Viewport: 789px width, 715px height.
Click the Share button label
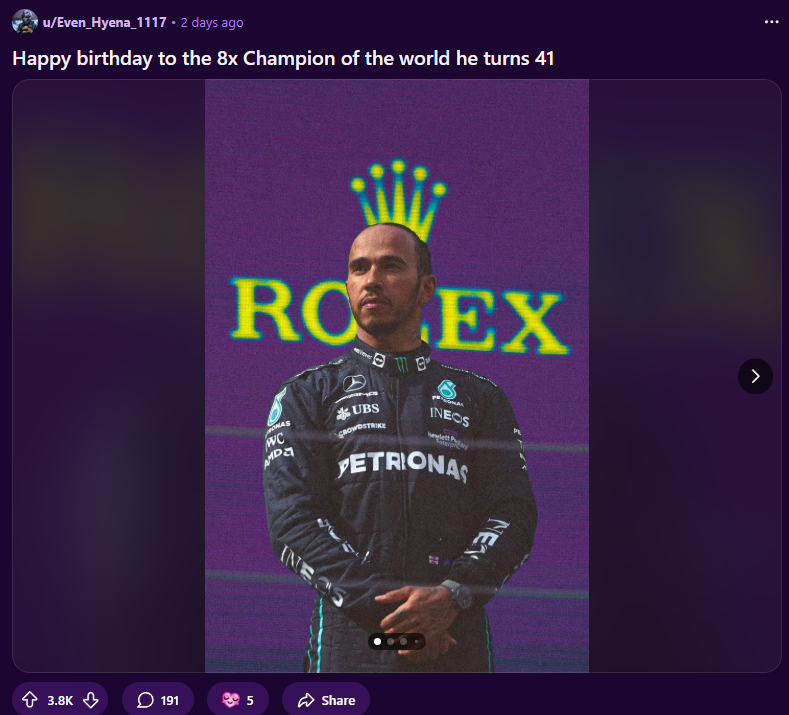[x=338, y=700]
